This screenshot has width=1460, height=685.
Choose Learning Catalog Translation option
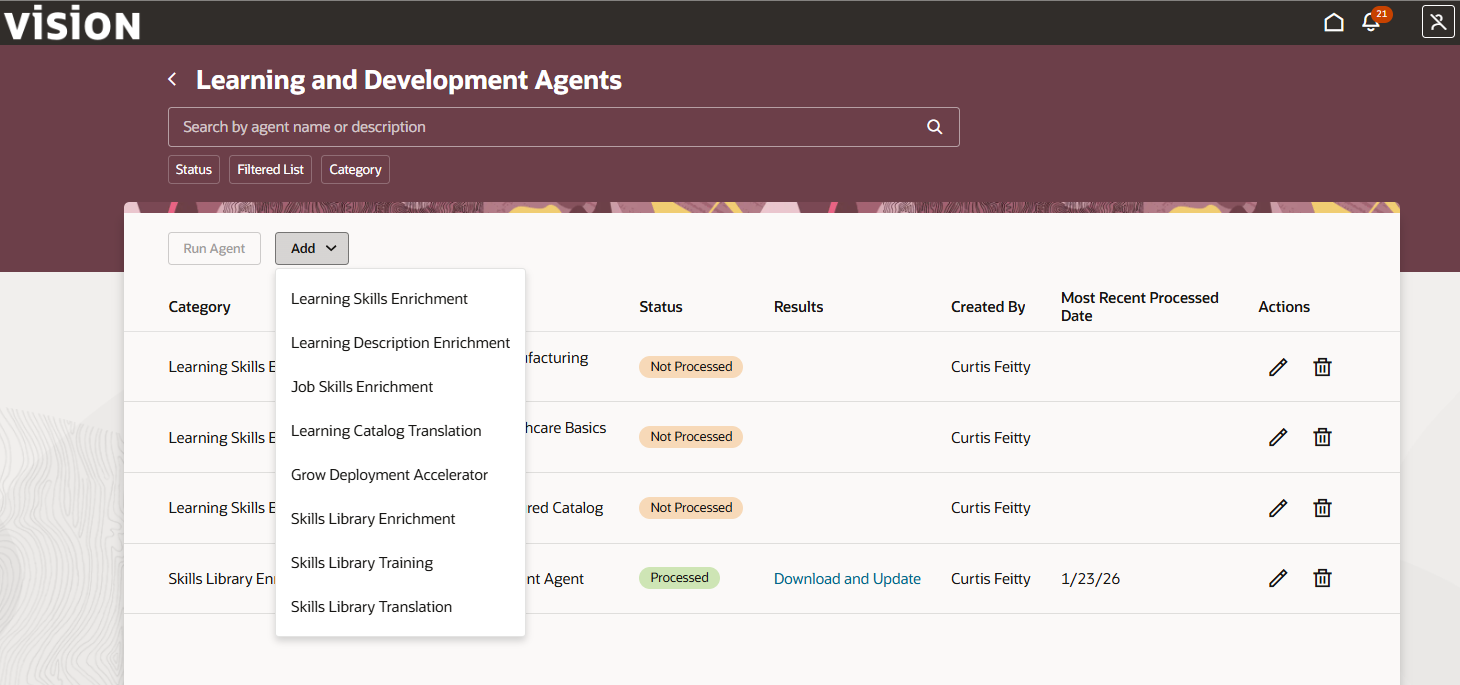[x=400, y=431]
